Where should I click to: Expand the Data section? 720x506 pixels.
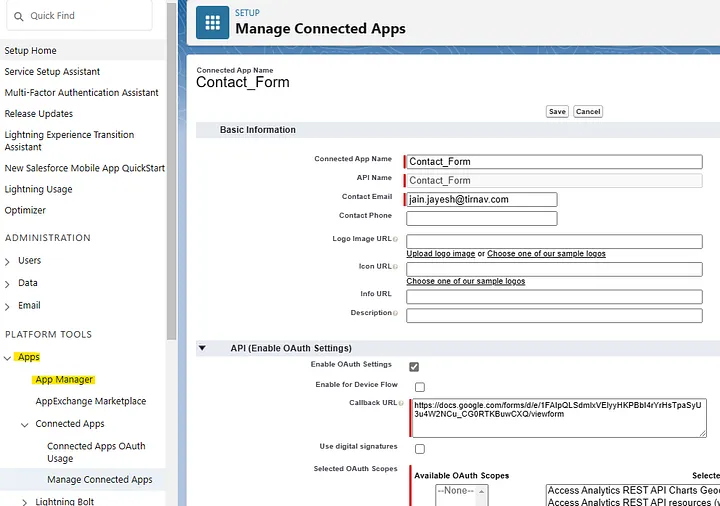click(x=7, y=284)
